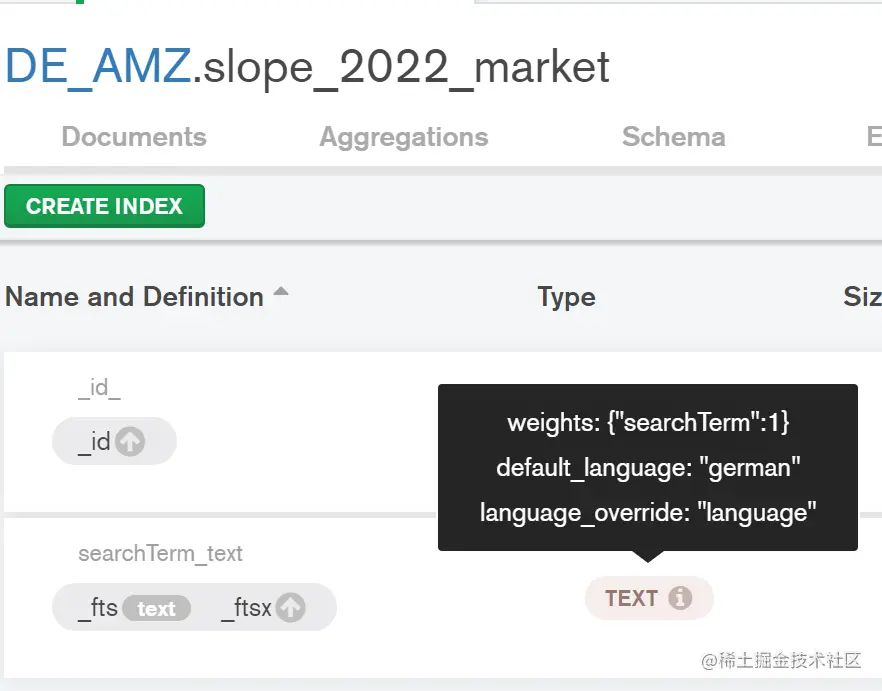The image size is (882, 691).
Task: Click the sort caret next to Name and Definition
Action: [x=281, y=293]
